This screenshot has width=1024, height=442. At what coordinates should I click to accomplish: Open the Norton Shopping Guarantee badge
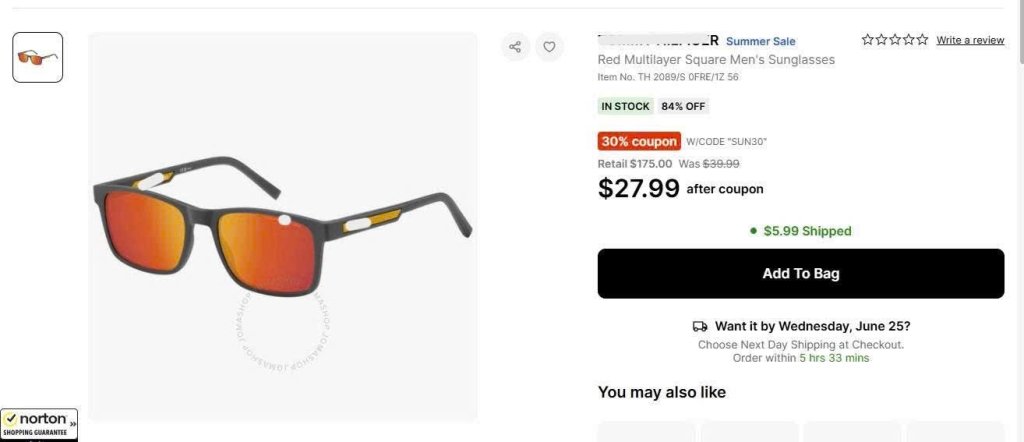(35, 423)
